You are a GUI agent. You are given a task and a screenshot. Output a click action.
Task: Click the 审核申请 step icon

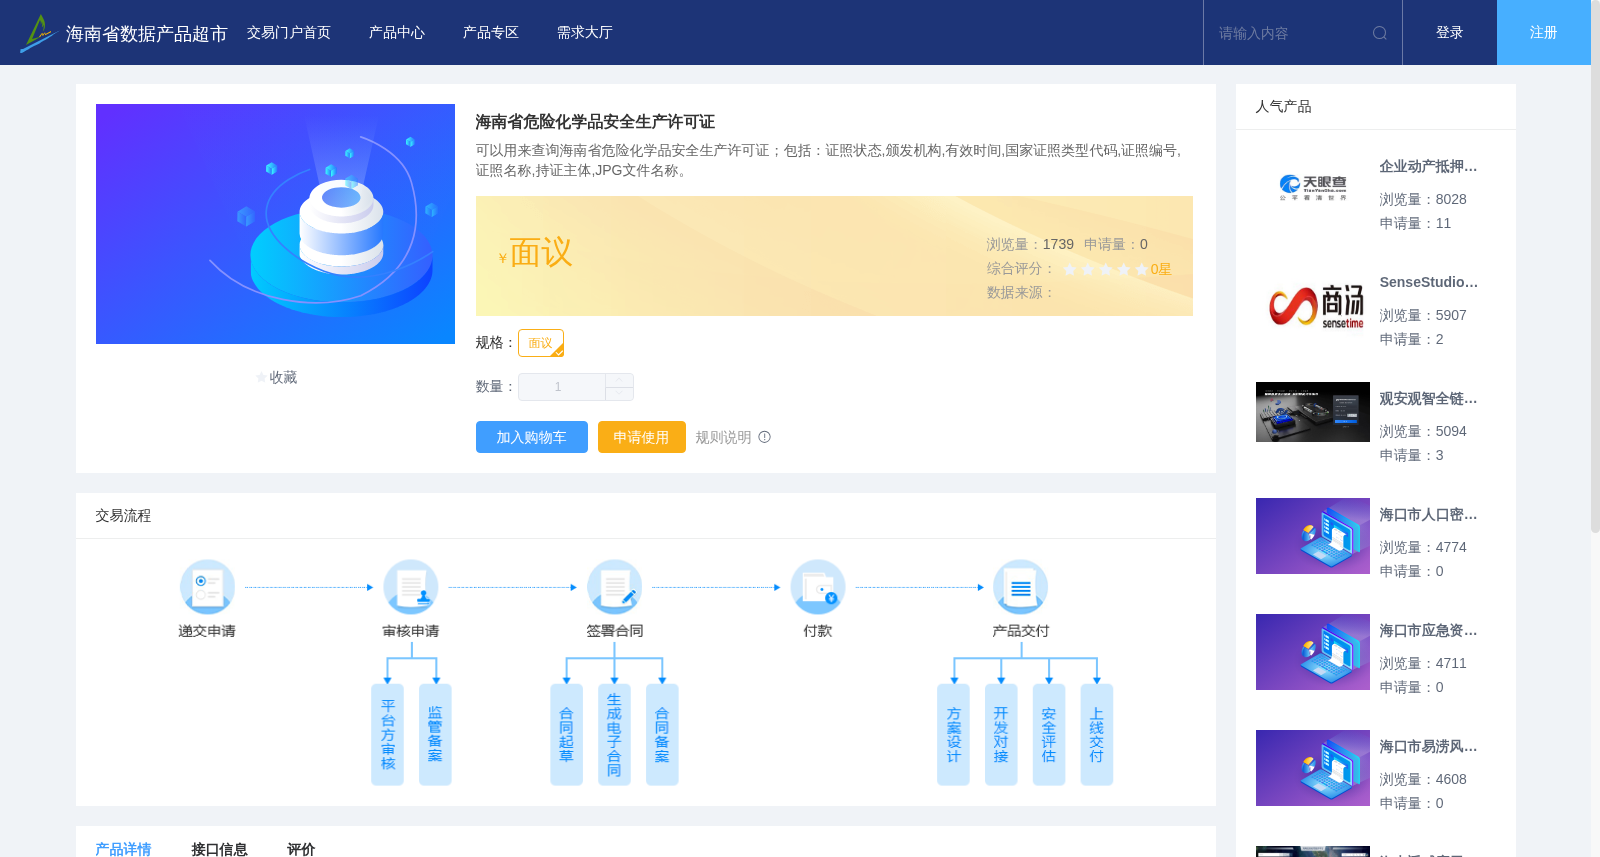pos(411,587)
